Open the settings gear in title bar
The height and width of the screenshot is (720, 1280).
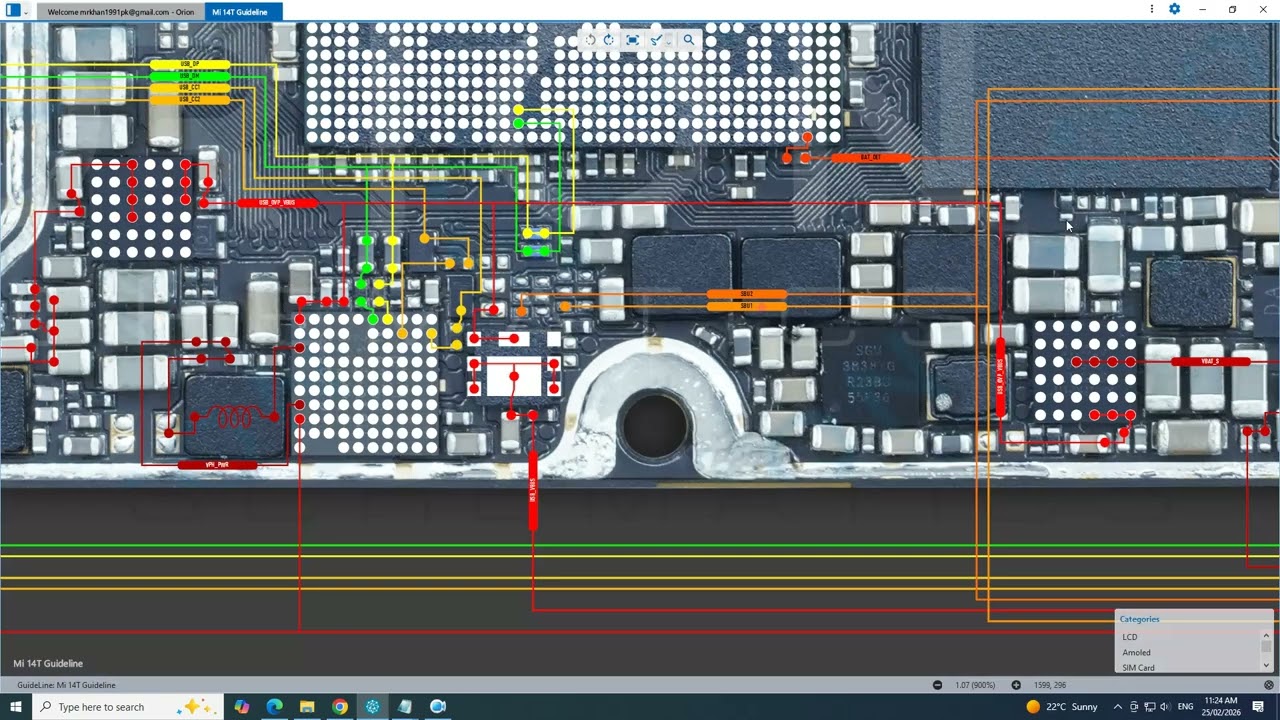(1175, 9)
